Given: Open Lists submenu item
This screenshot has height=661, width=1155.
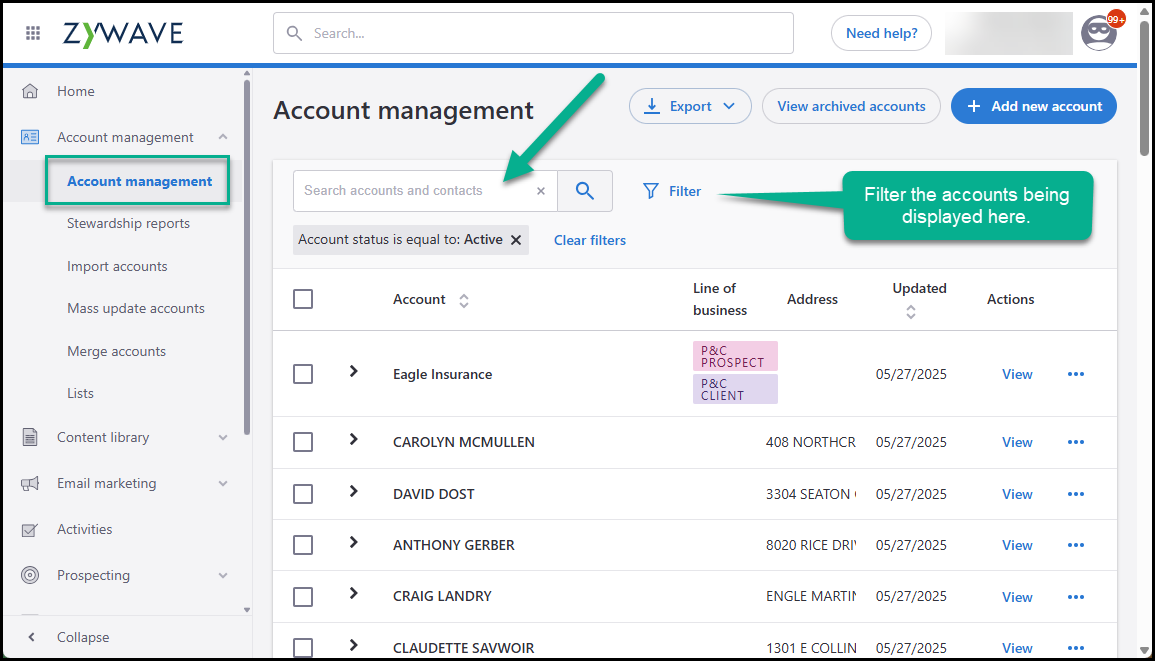Looking at the screenshot, I should [80, 394].
